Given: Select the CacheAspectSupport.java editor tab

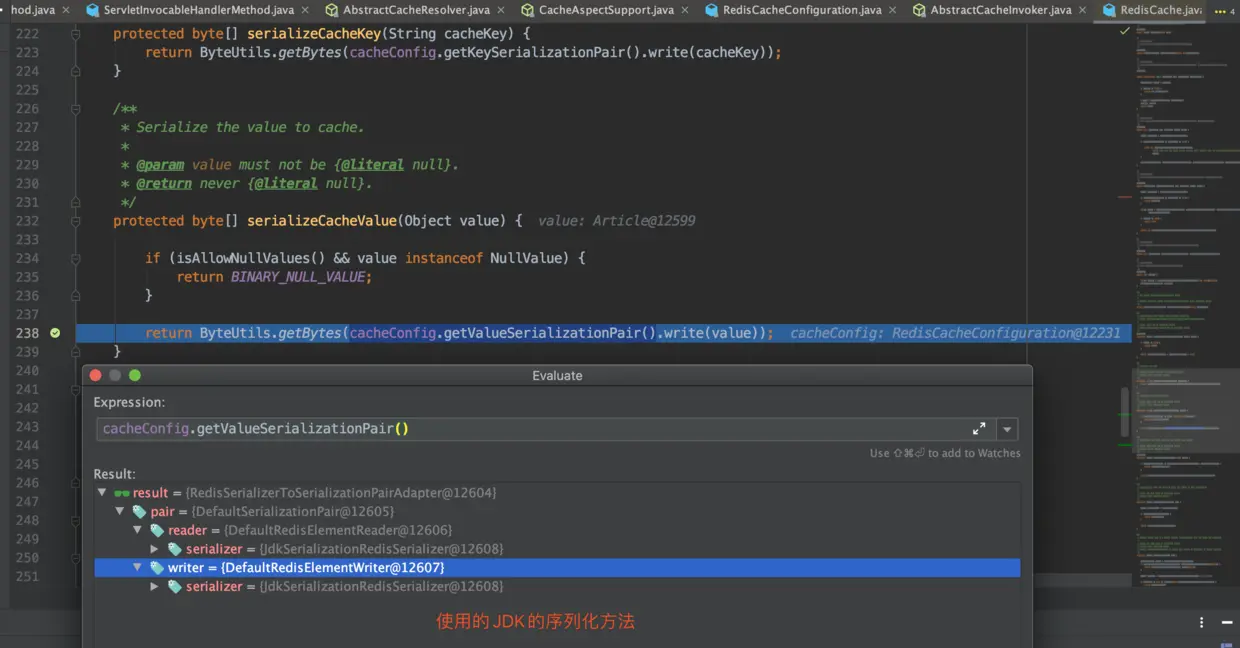Looking at the screenshot, I should point(605,10).
